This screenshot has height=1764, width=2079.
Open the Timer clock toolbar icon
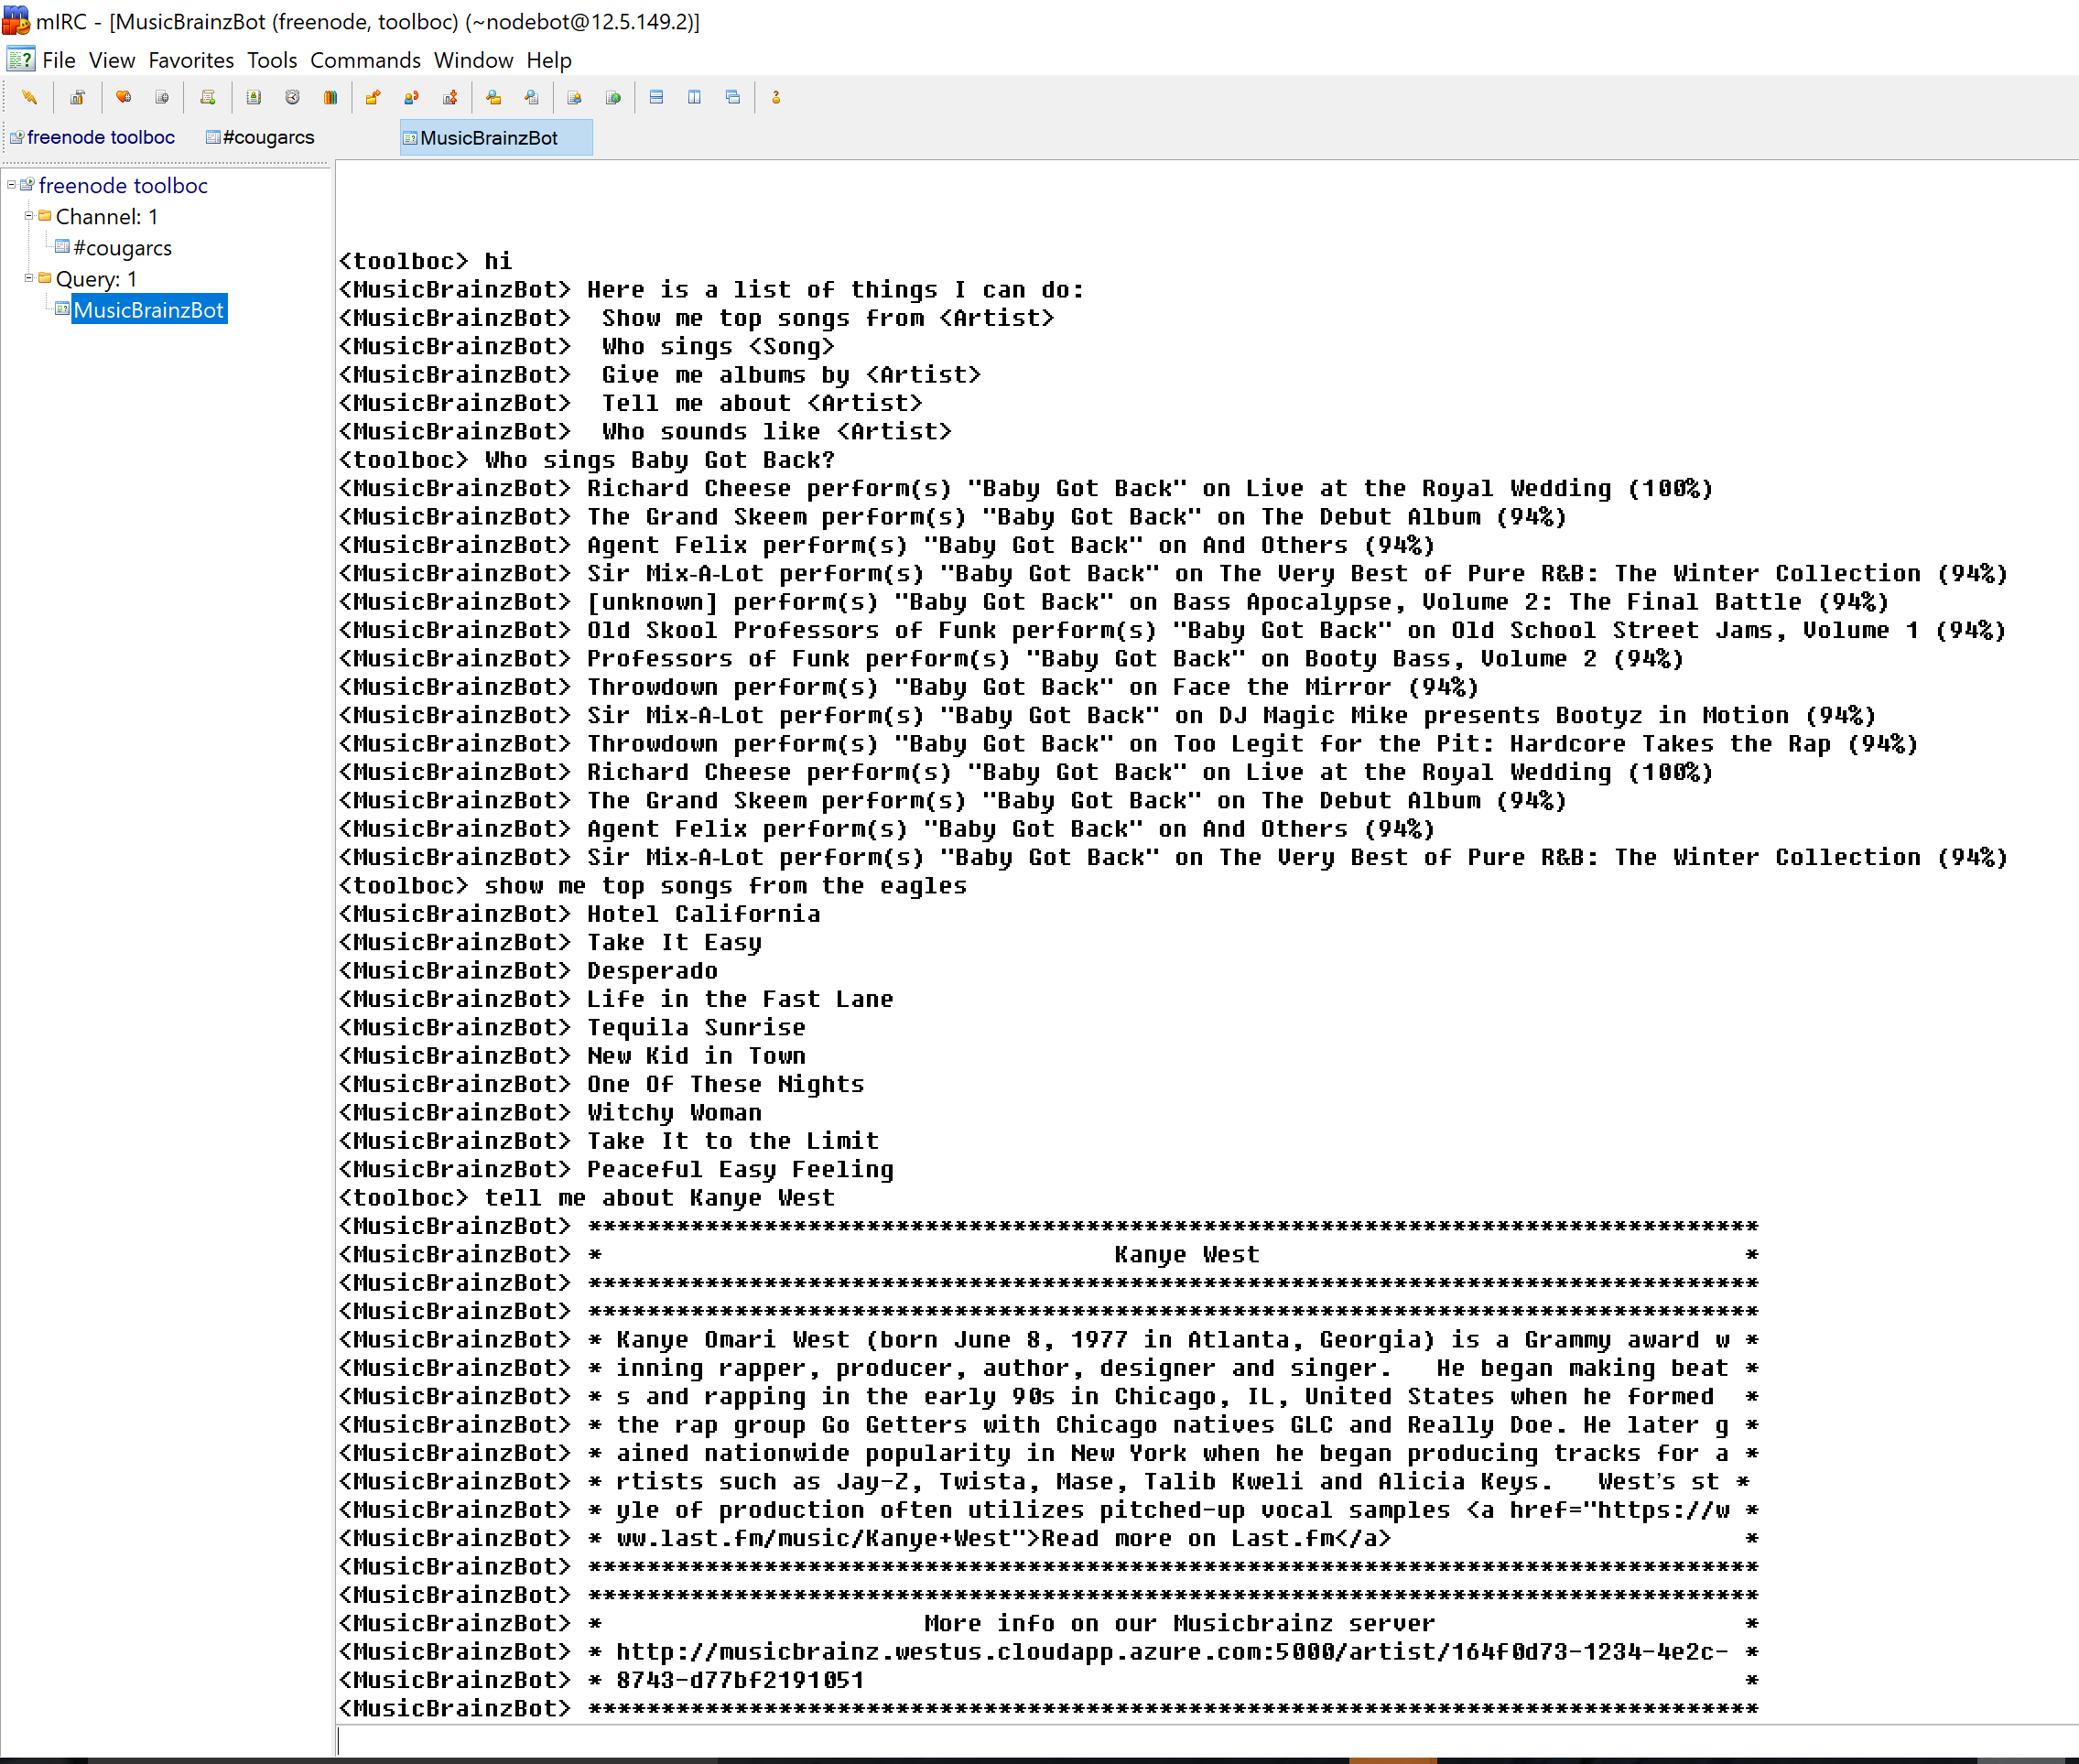[x=292, y=98]
